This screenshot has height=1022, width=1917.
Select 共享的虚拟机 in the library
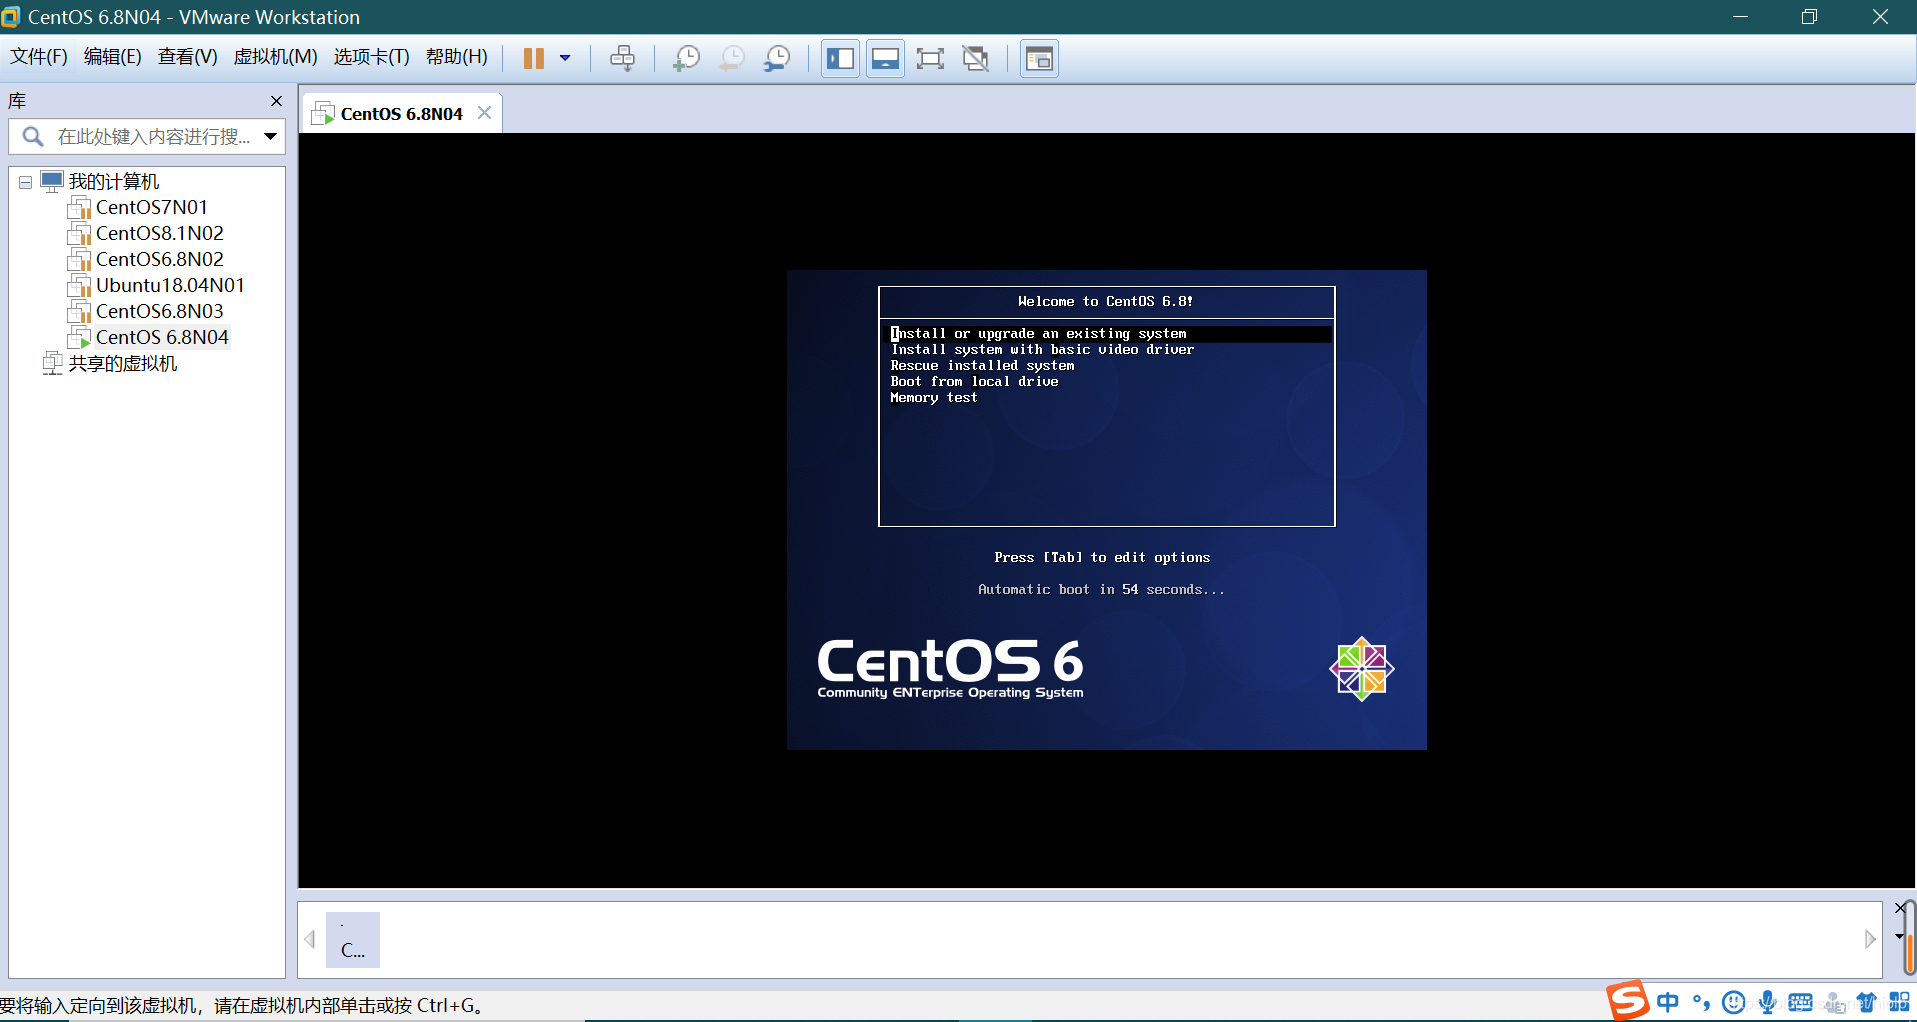pyautogui.click(x=122, y=364)
